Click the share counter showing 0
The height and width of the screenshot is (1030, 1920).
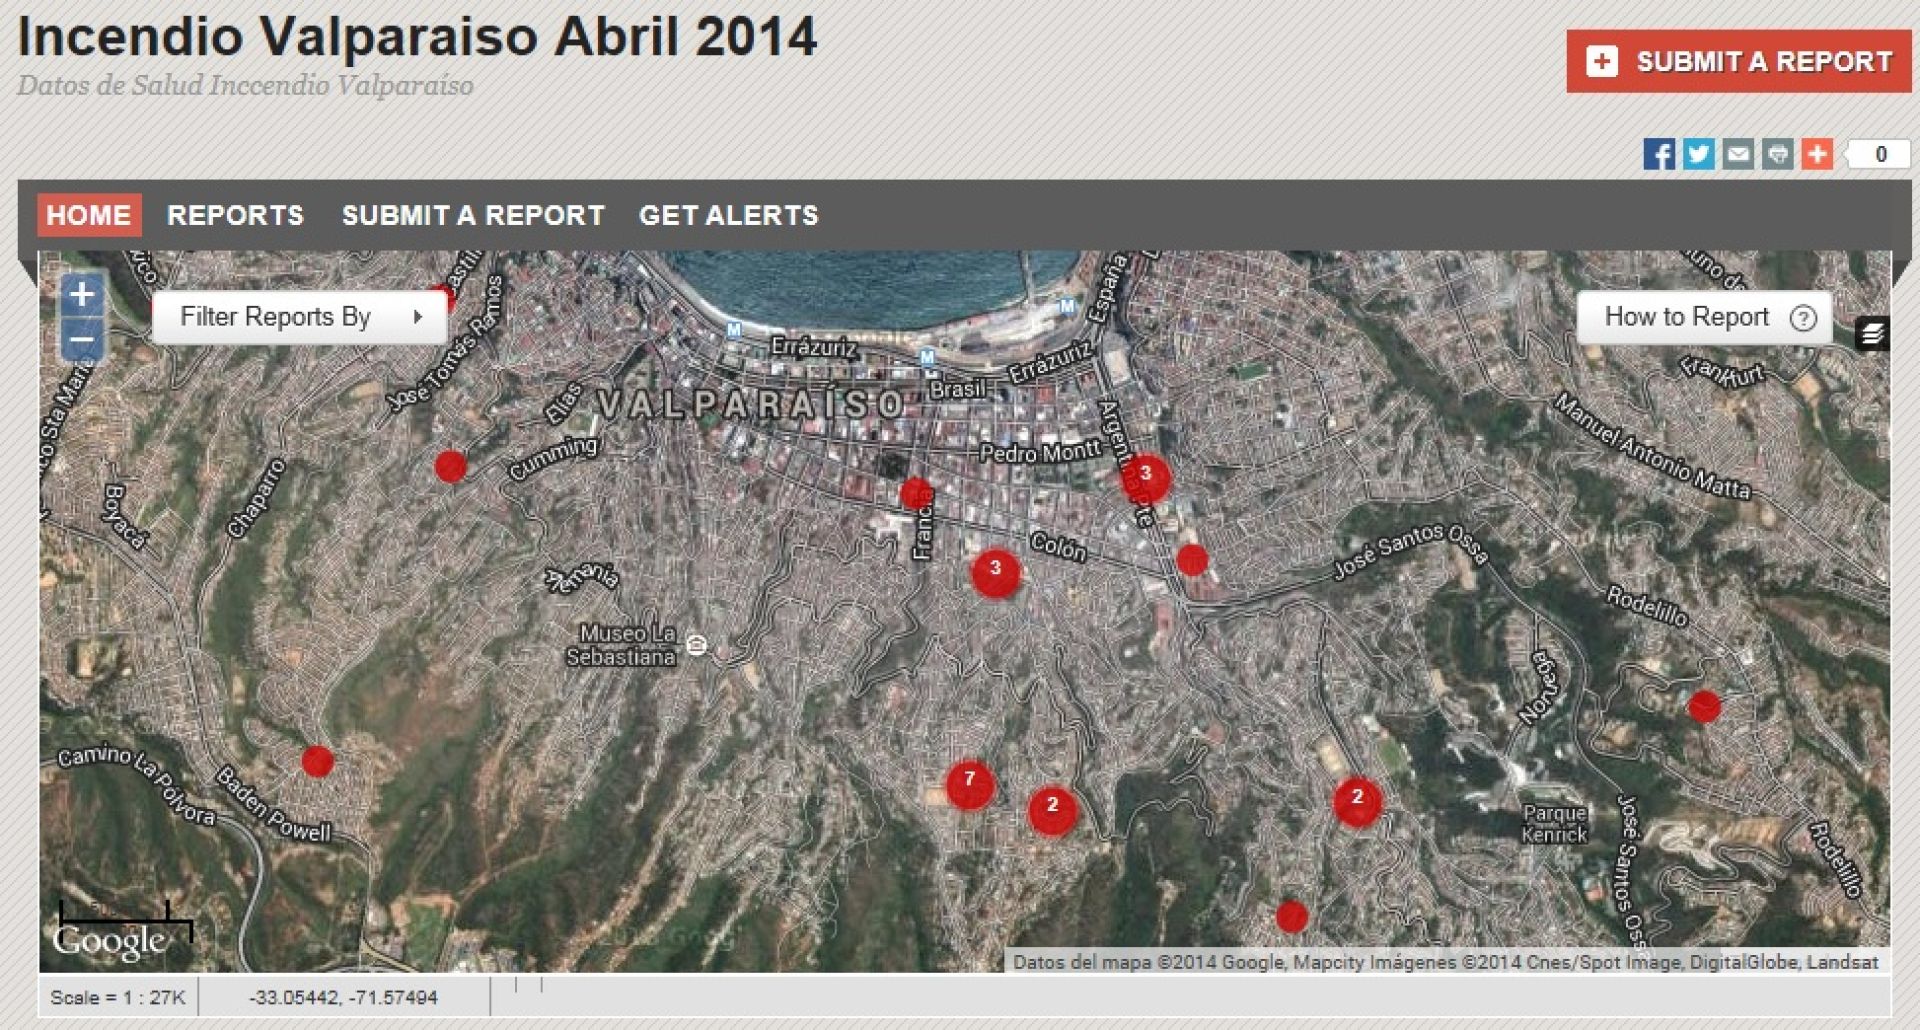1879,154
